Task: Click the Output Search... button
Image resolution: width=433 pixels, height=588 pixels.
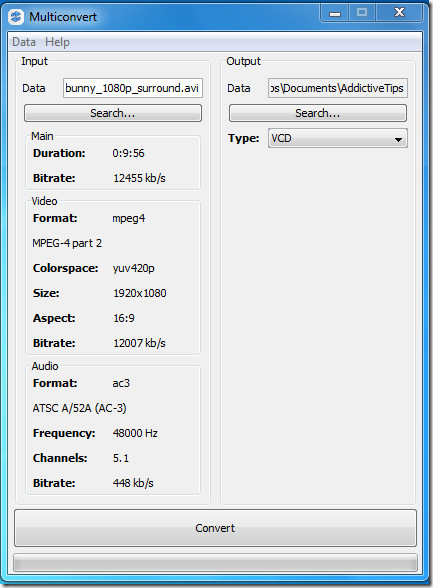Action: tap(318, 113)
